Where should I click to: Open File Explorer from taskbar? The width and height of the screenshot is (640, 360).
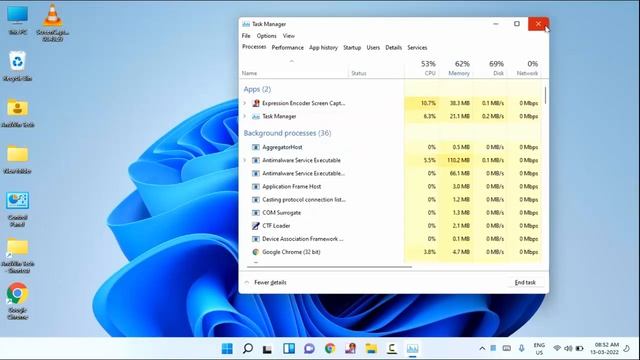point(371,348)
